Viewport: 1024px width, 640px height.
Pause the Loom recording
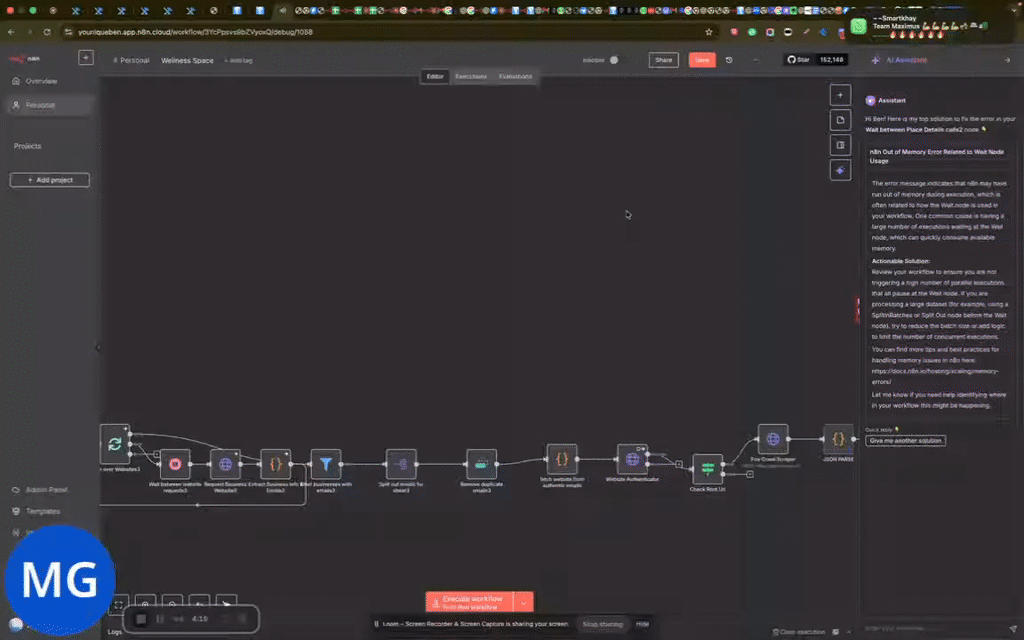[160, 618]
